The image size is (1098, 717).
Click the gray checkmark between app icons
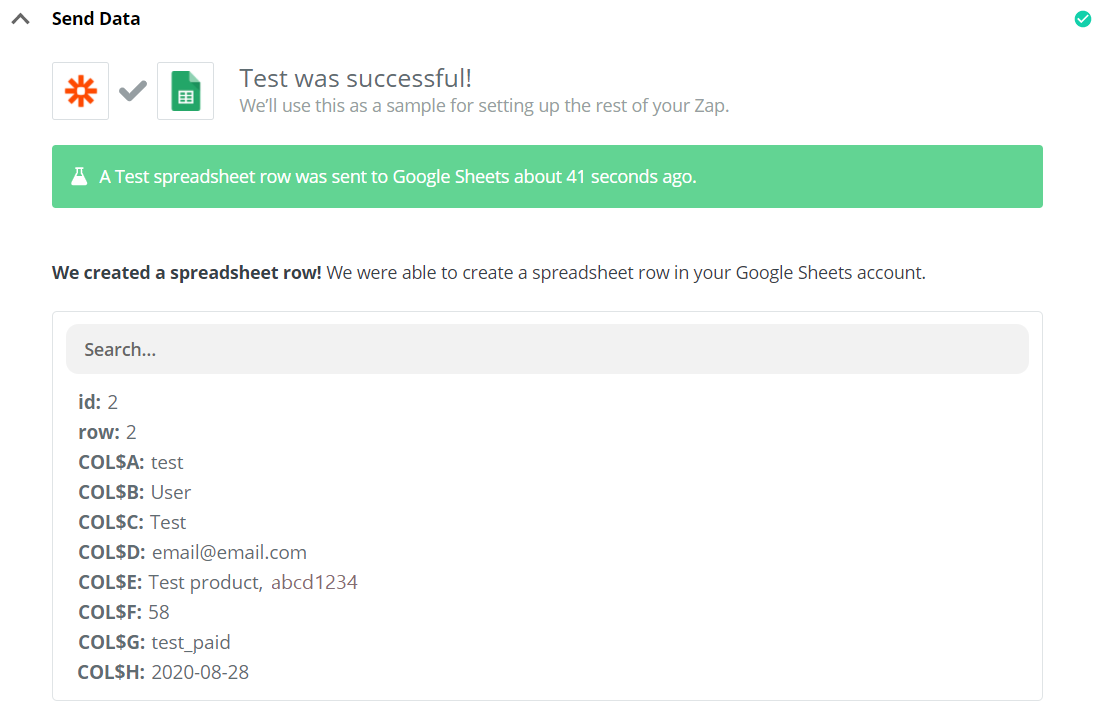pos(133,91)
